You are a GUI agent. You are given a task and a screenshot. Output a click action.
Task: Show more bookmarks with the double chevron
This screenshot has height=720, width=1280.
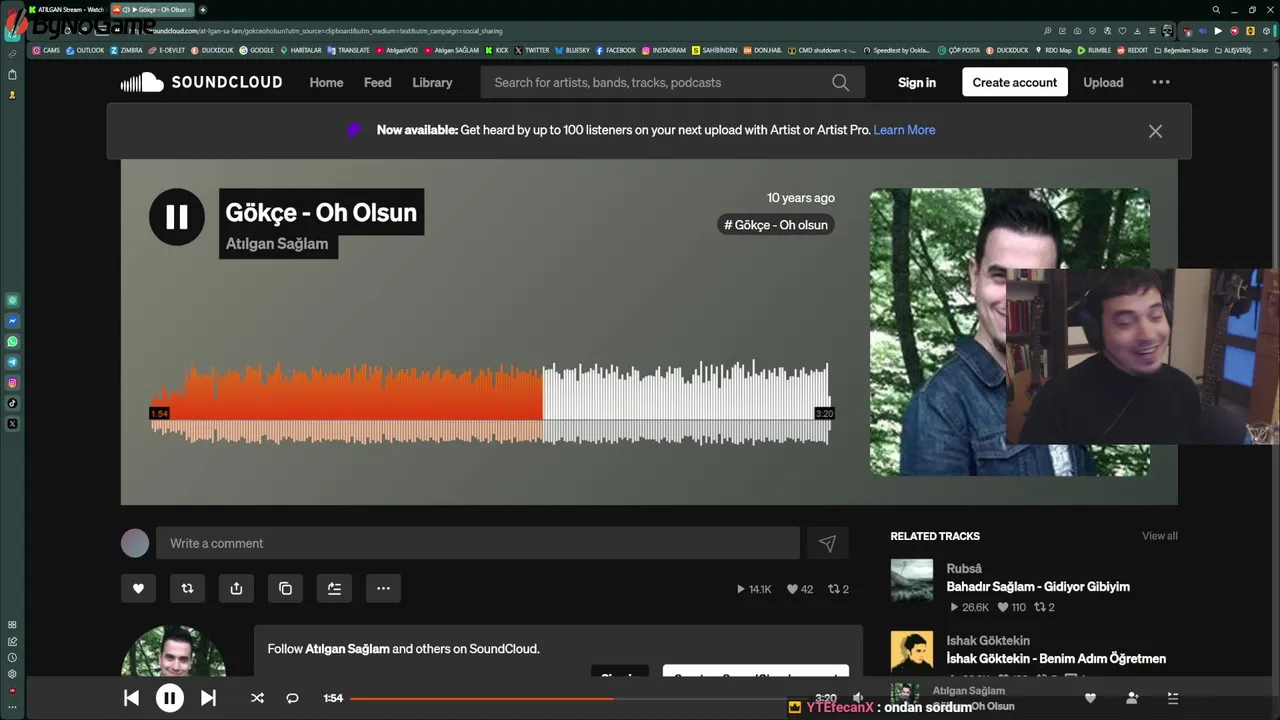1265,50
